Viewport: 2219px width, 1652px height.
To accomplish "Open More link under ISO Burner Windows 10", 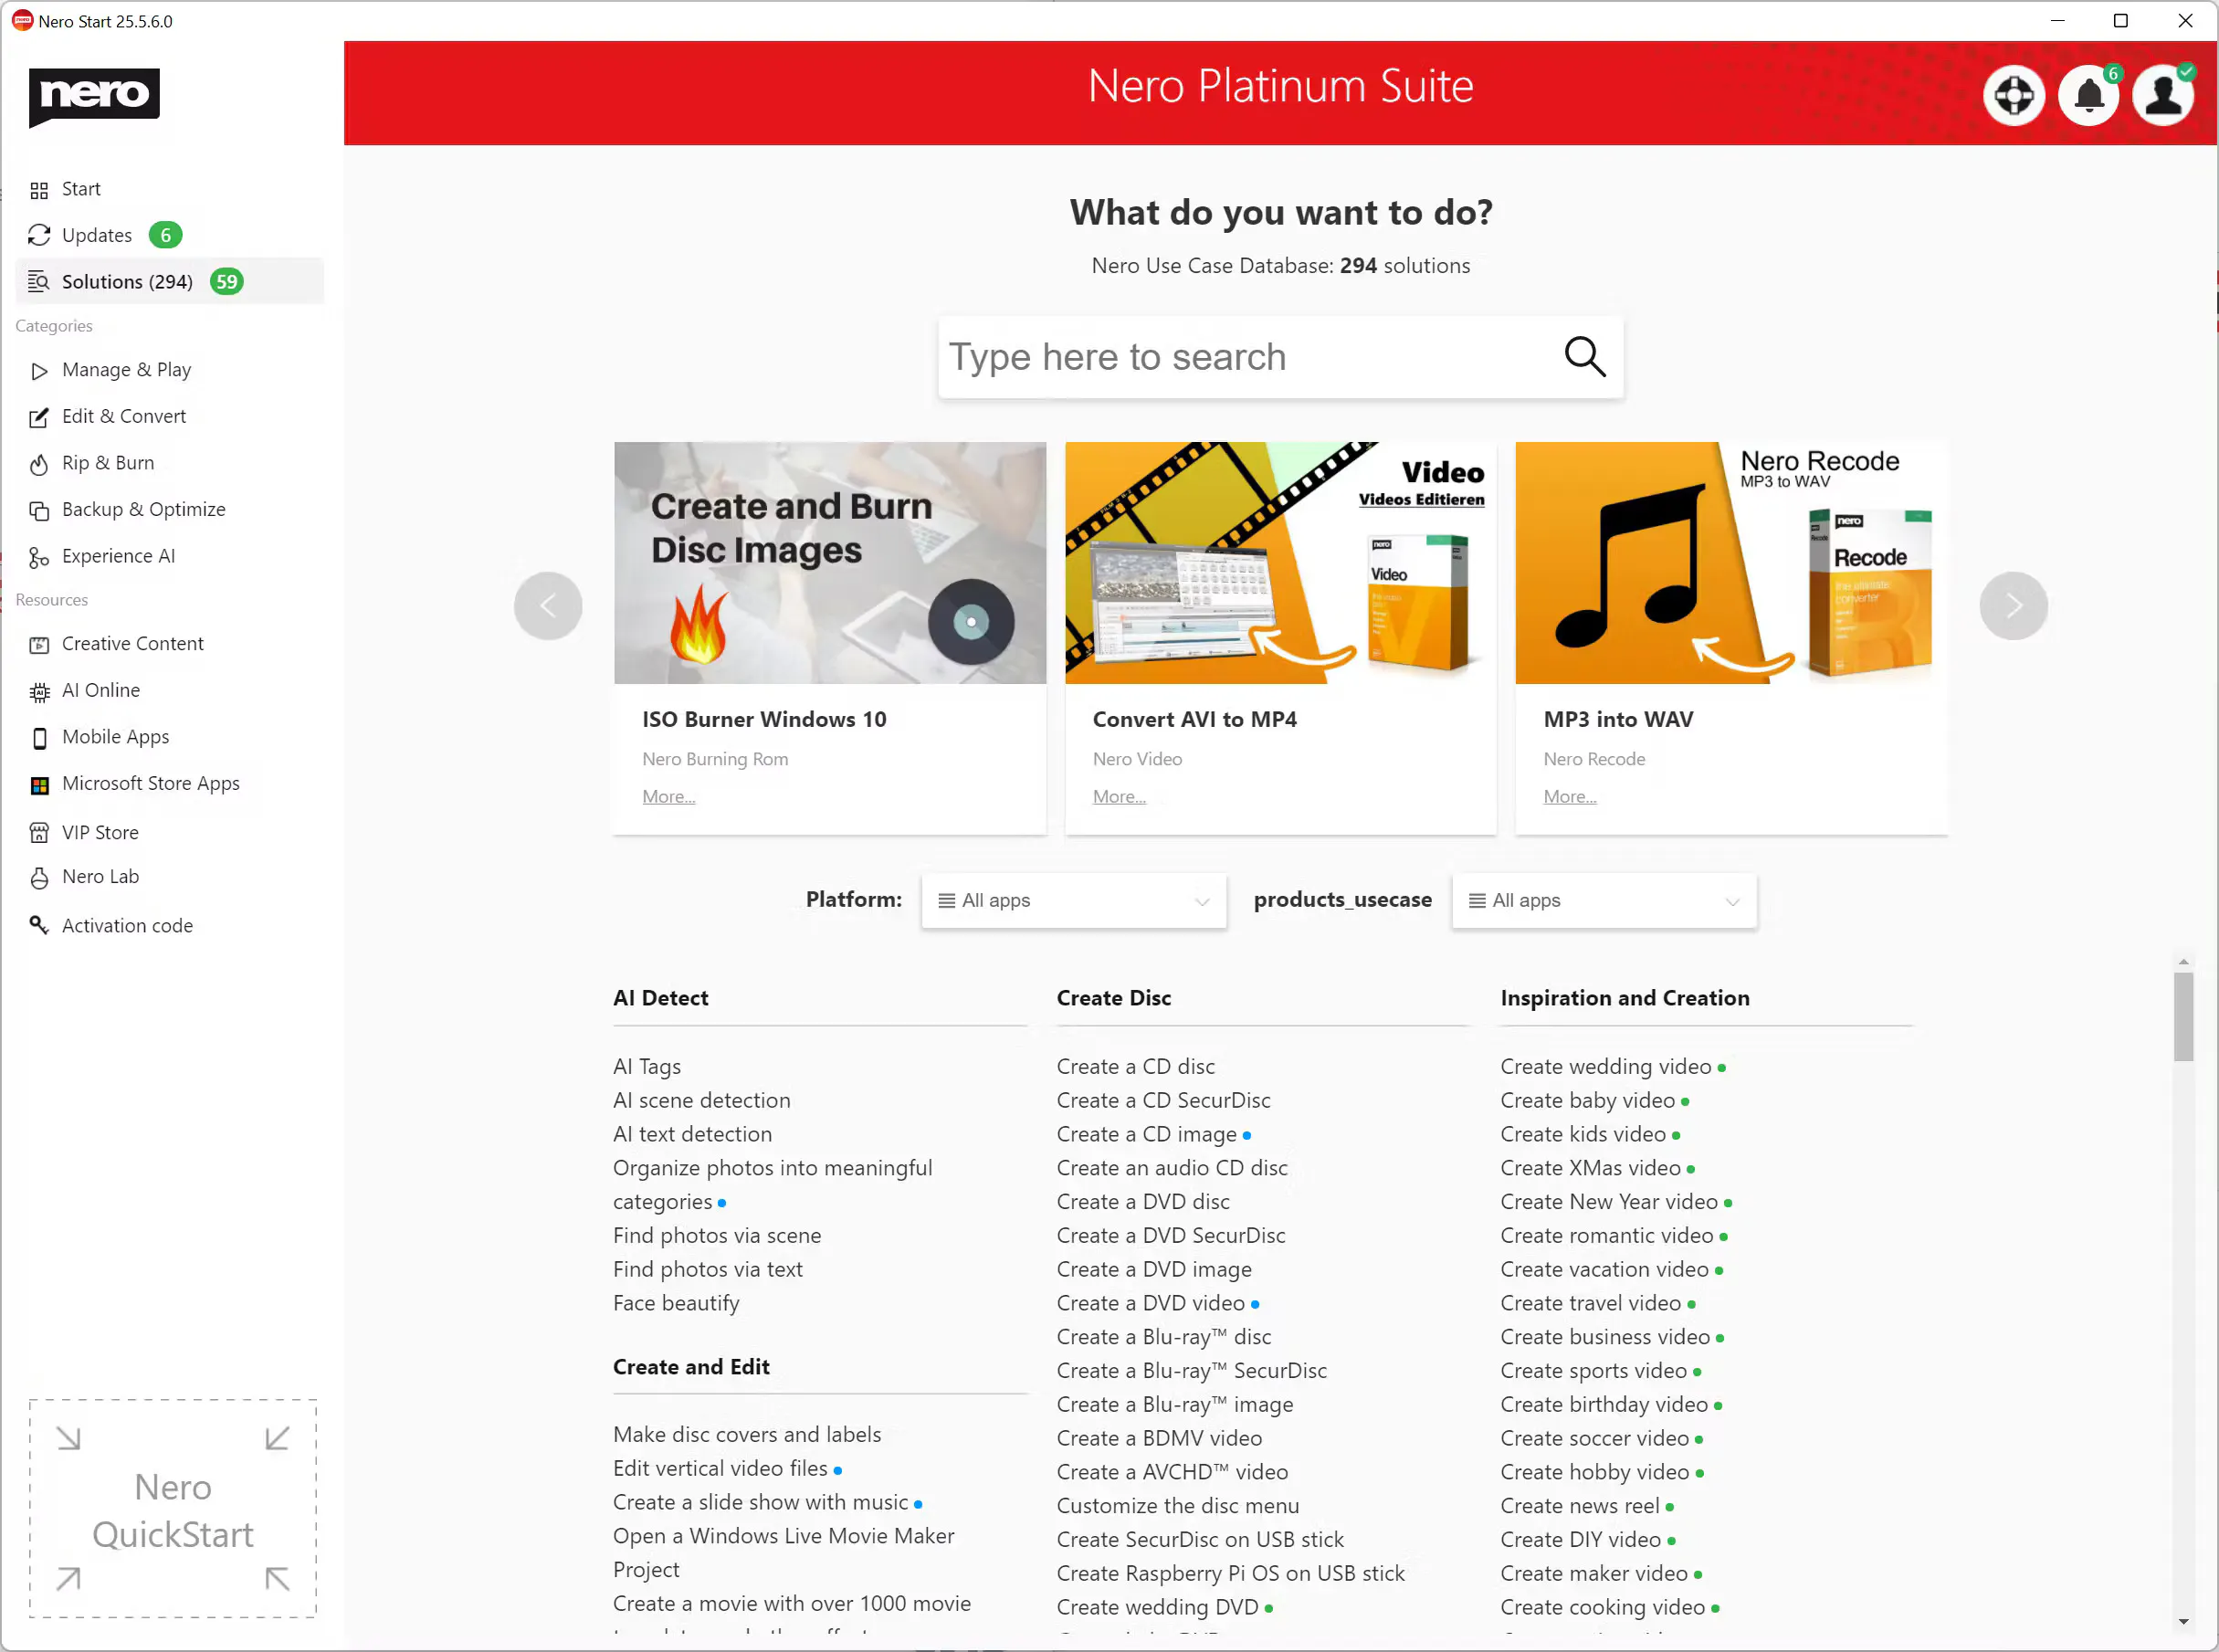I will [x=668, y=797].
